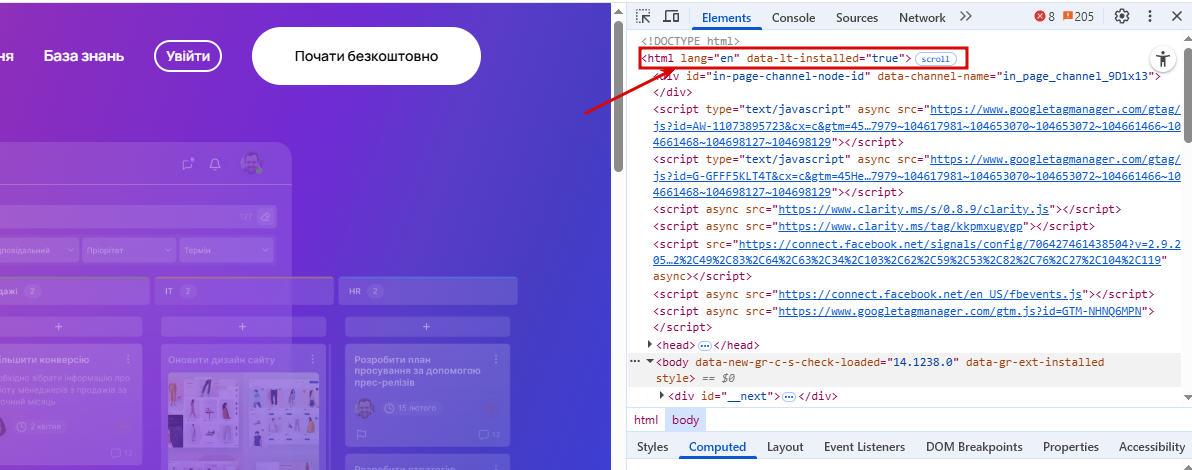This screenshot has height=470, width=1192.
Task: Click the warnings badge showing 205
Action: click(1078, 16)
